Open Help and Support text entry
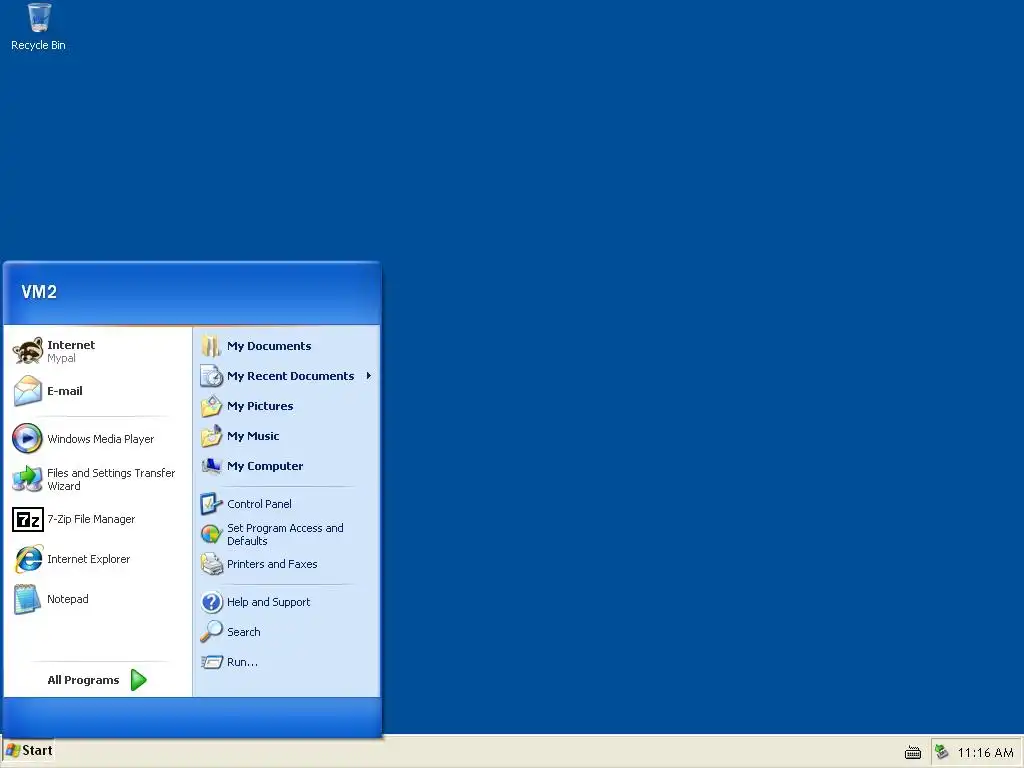This screenshot has width=1024, height=768. (268, 602)
